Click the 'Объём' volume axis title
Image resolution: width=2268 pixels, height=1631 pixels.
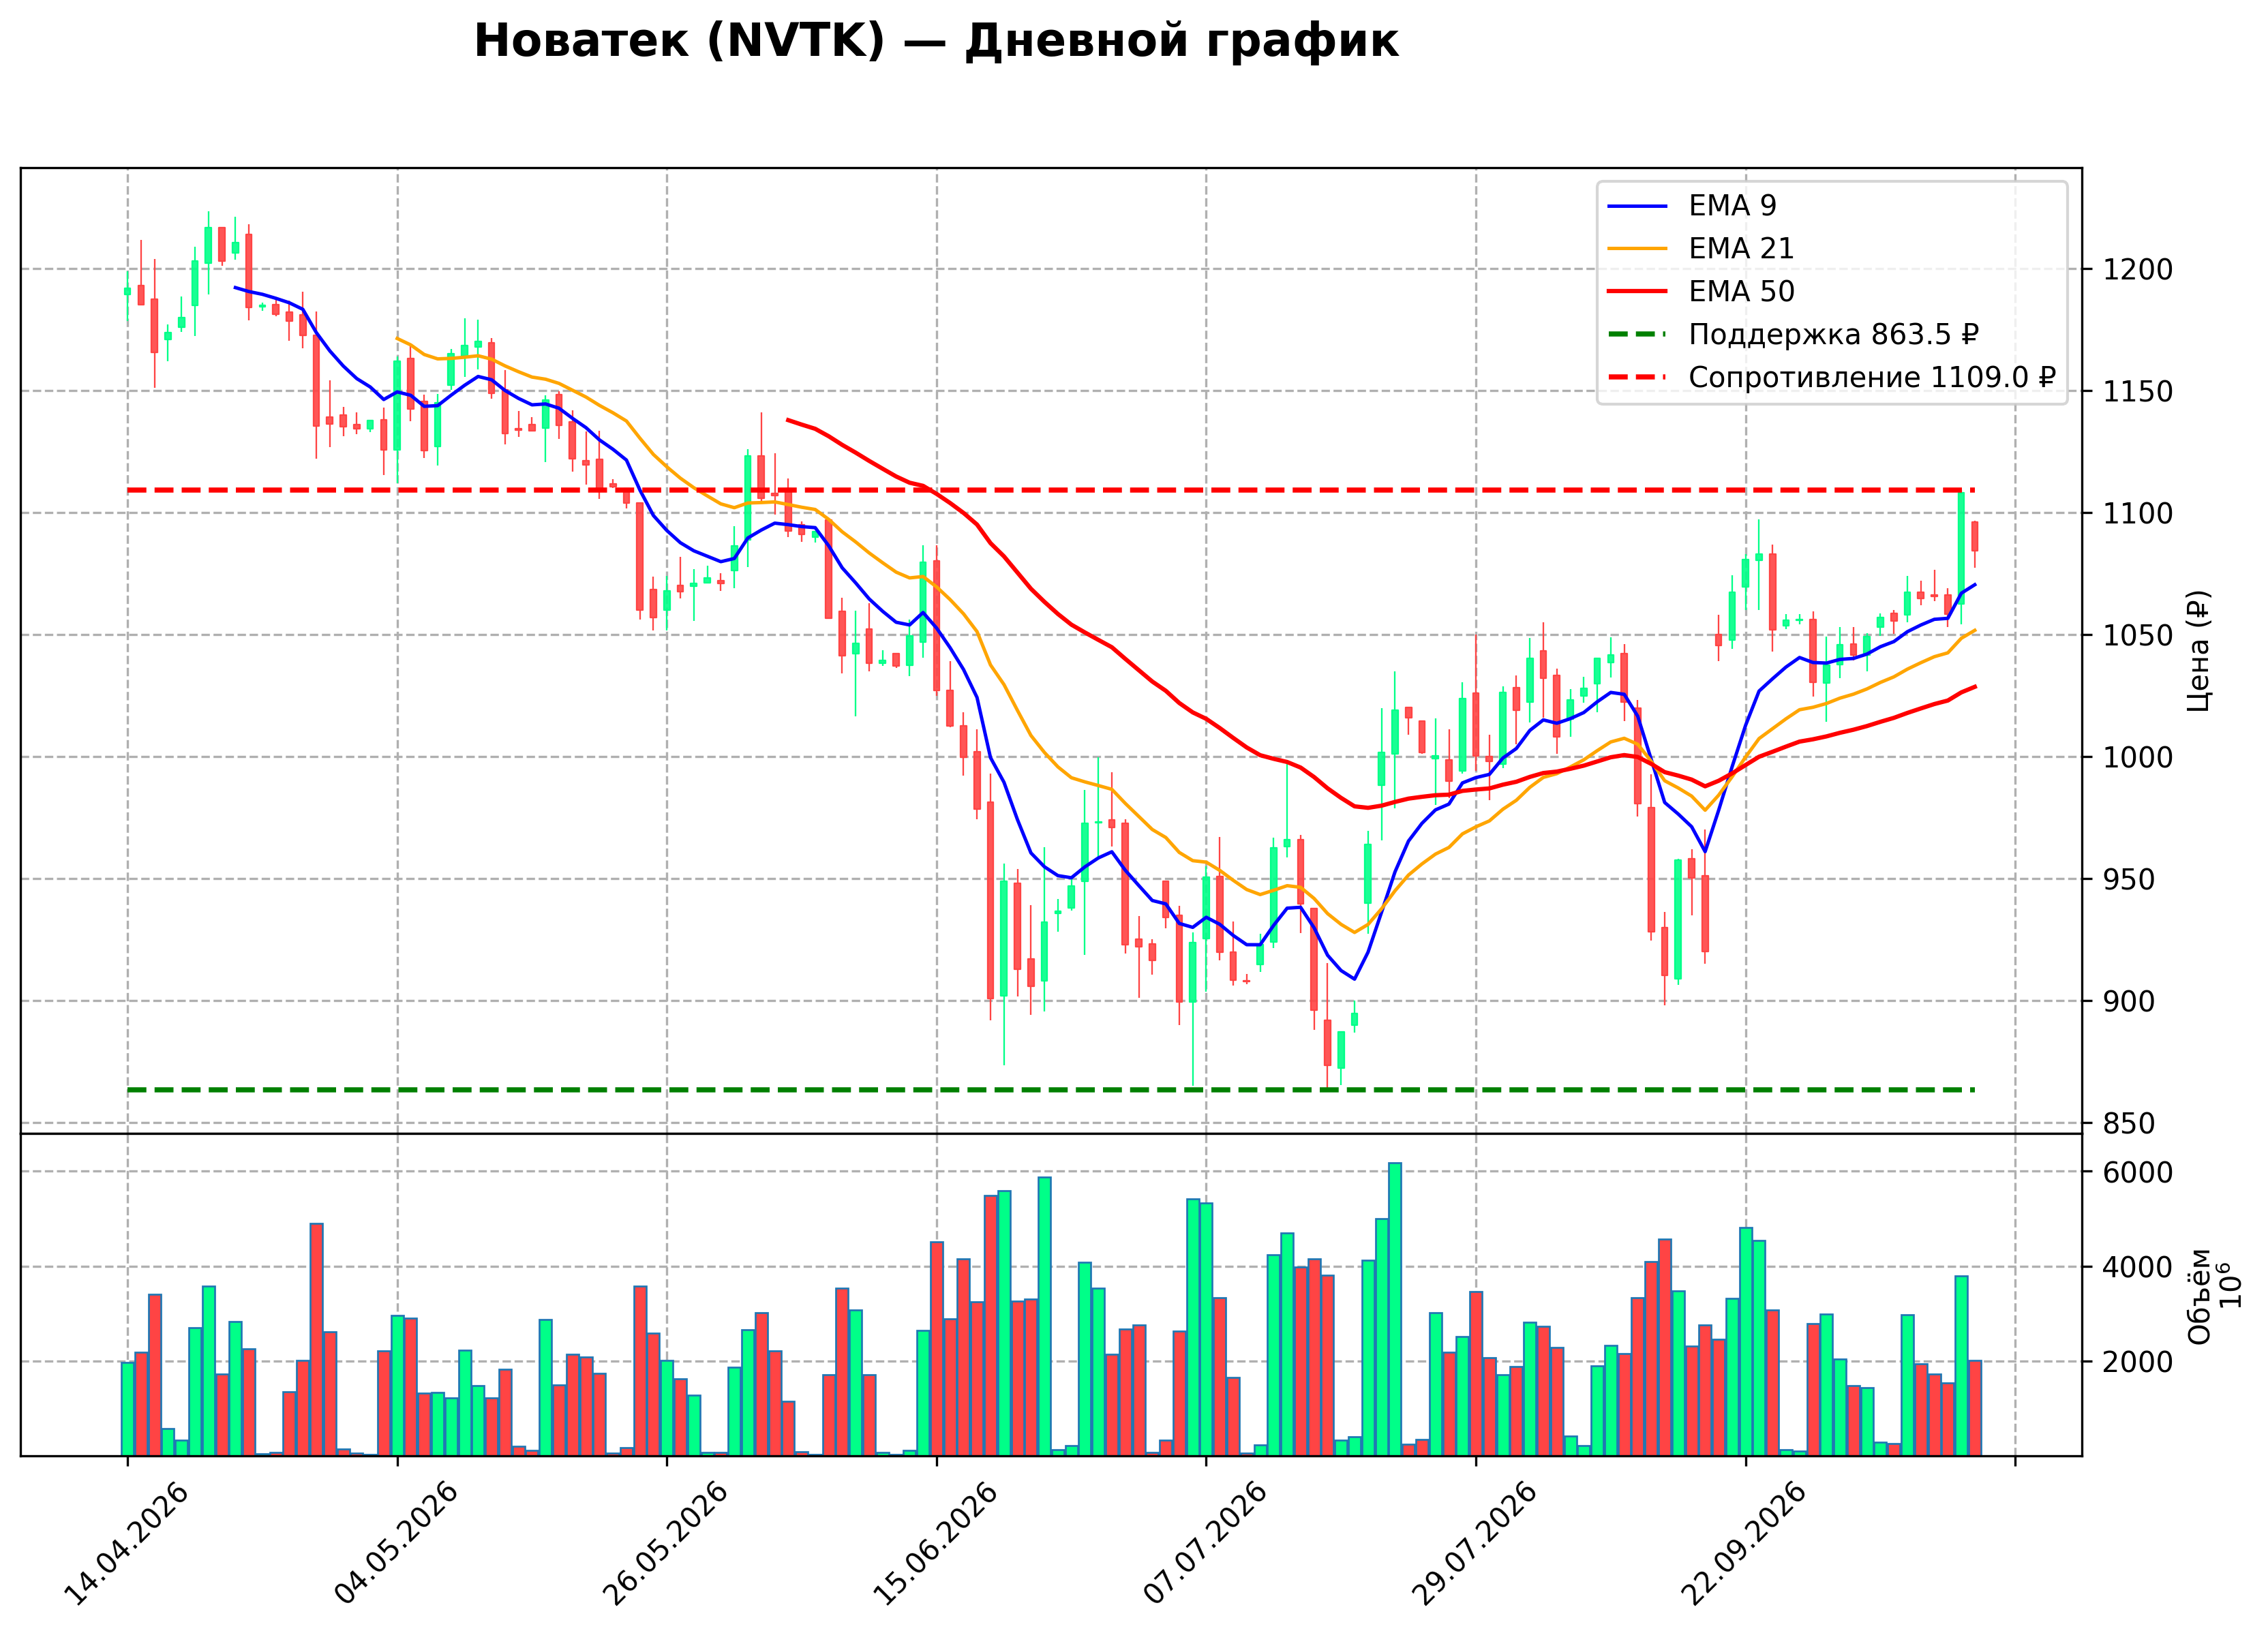pyautogui.click(x=2199, y=1296)
